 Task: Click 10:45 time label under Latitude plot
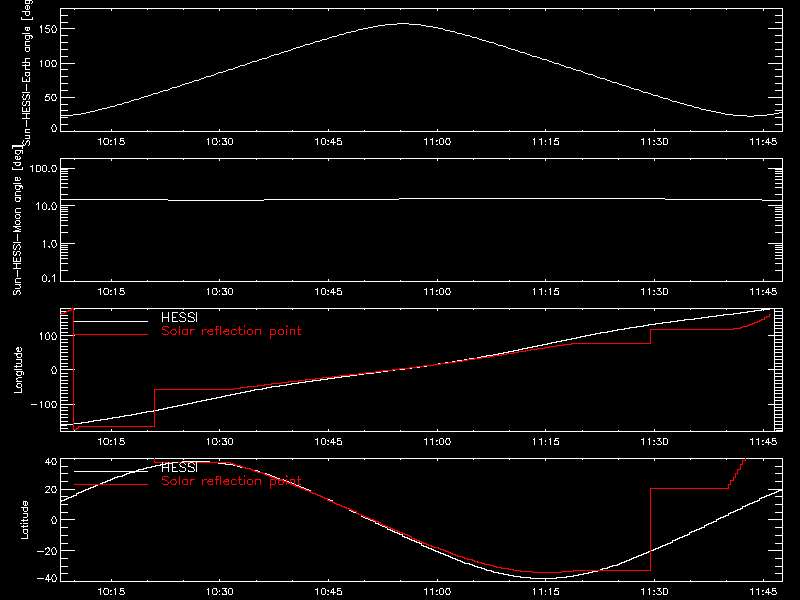329,592
